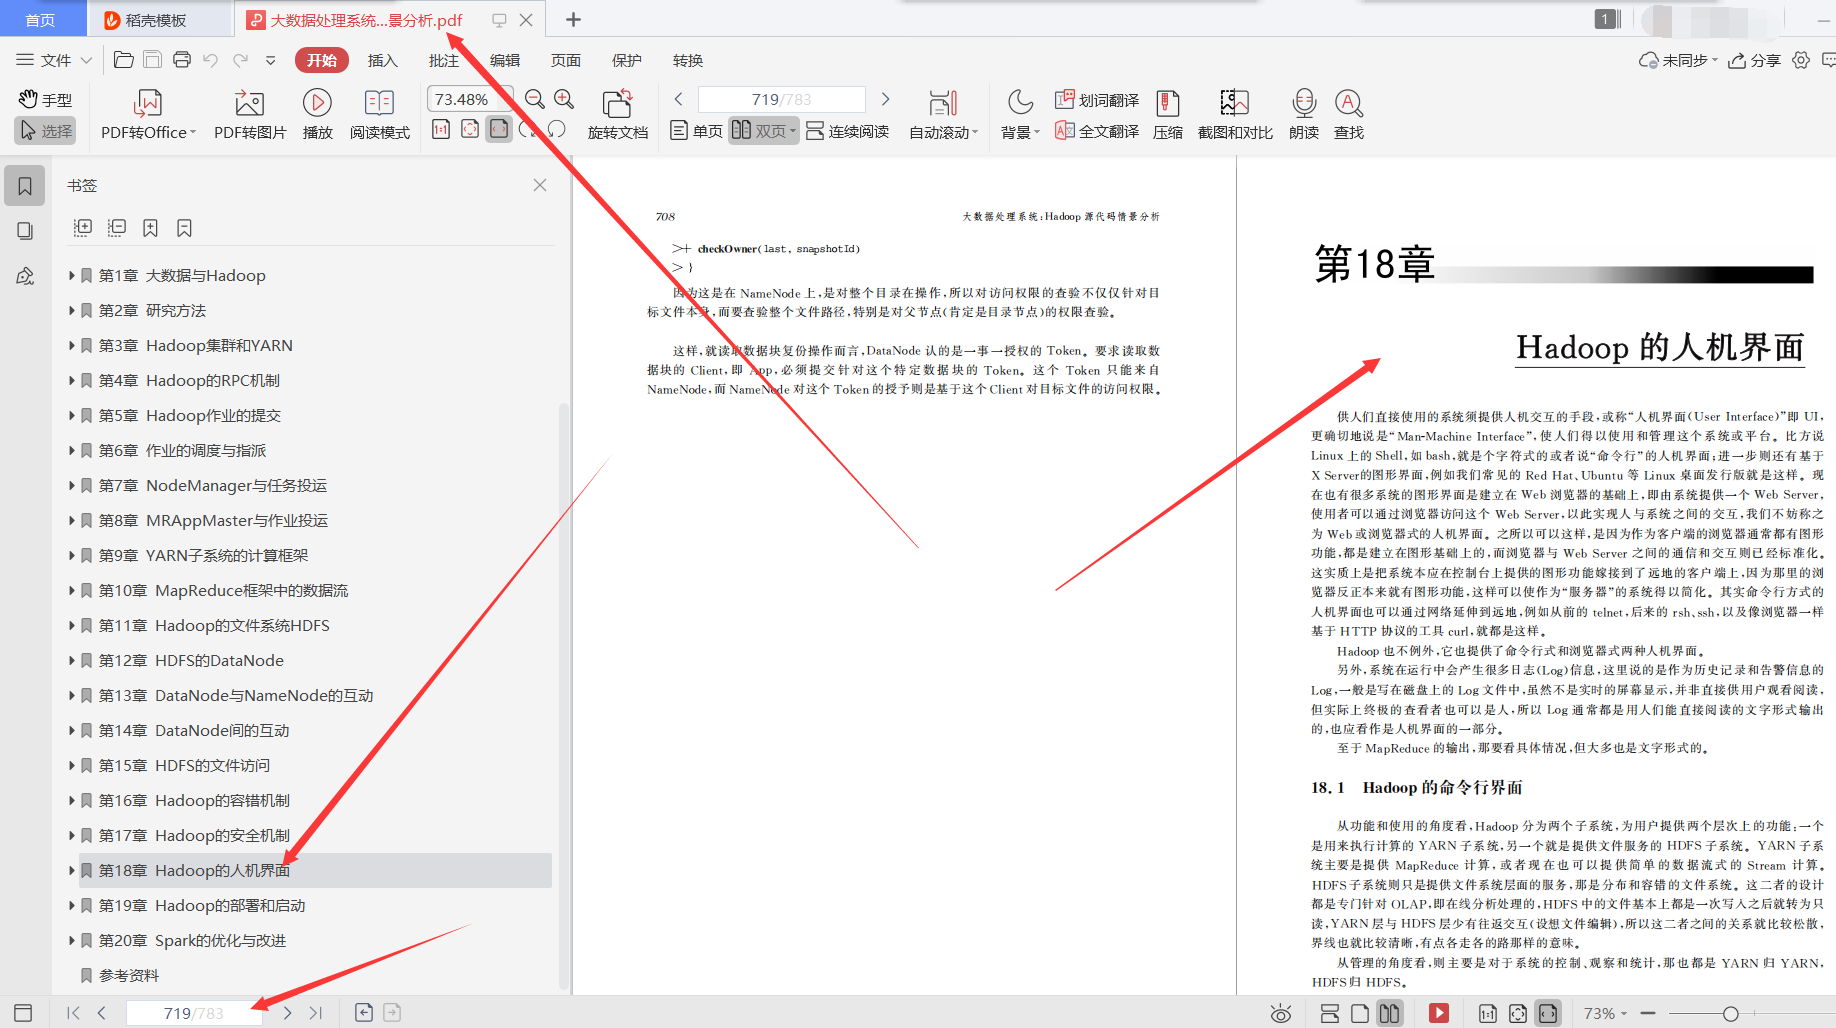The image size is (1836, 1028).
Task: Close the 书签 bookmarks panel
Action: point(540,185)
